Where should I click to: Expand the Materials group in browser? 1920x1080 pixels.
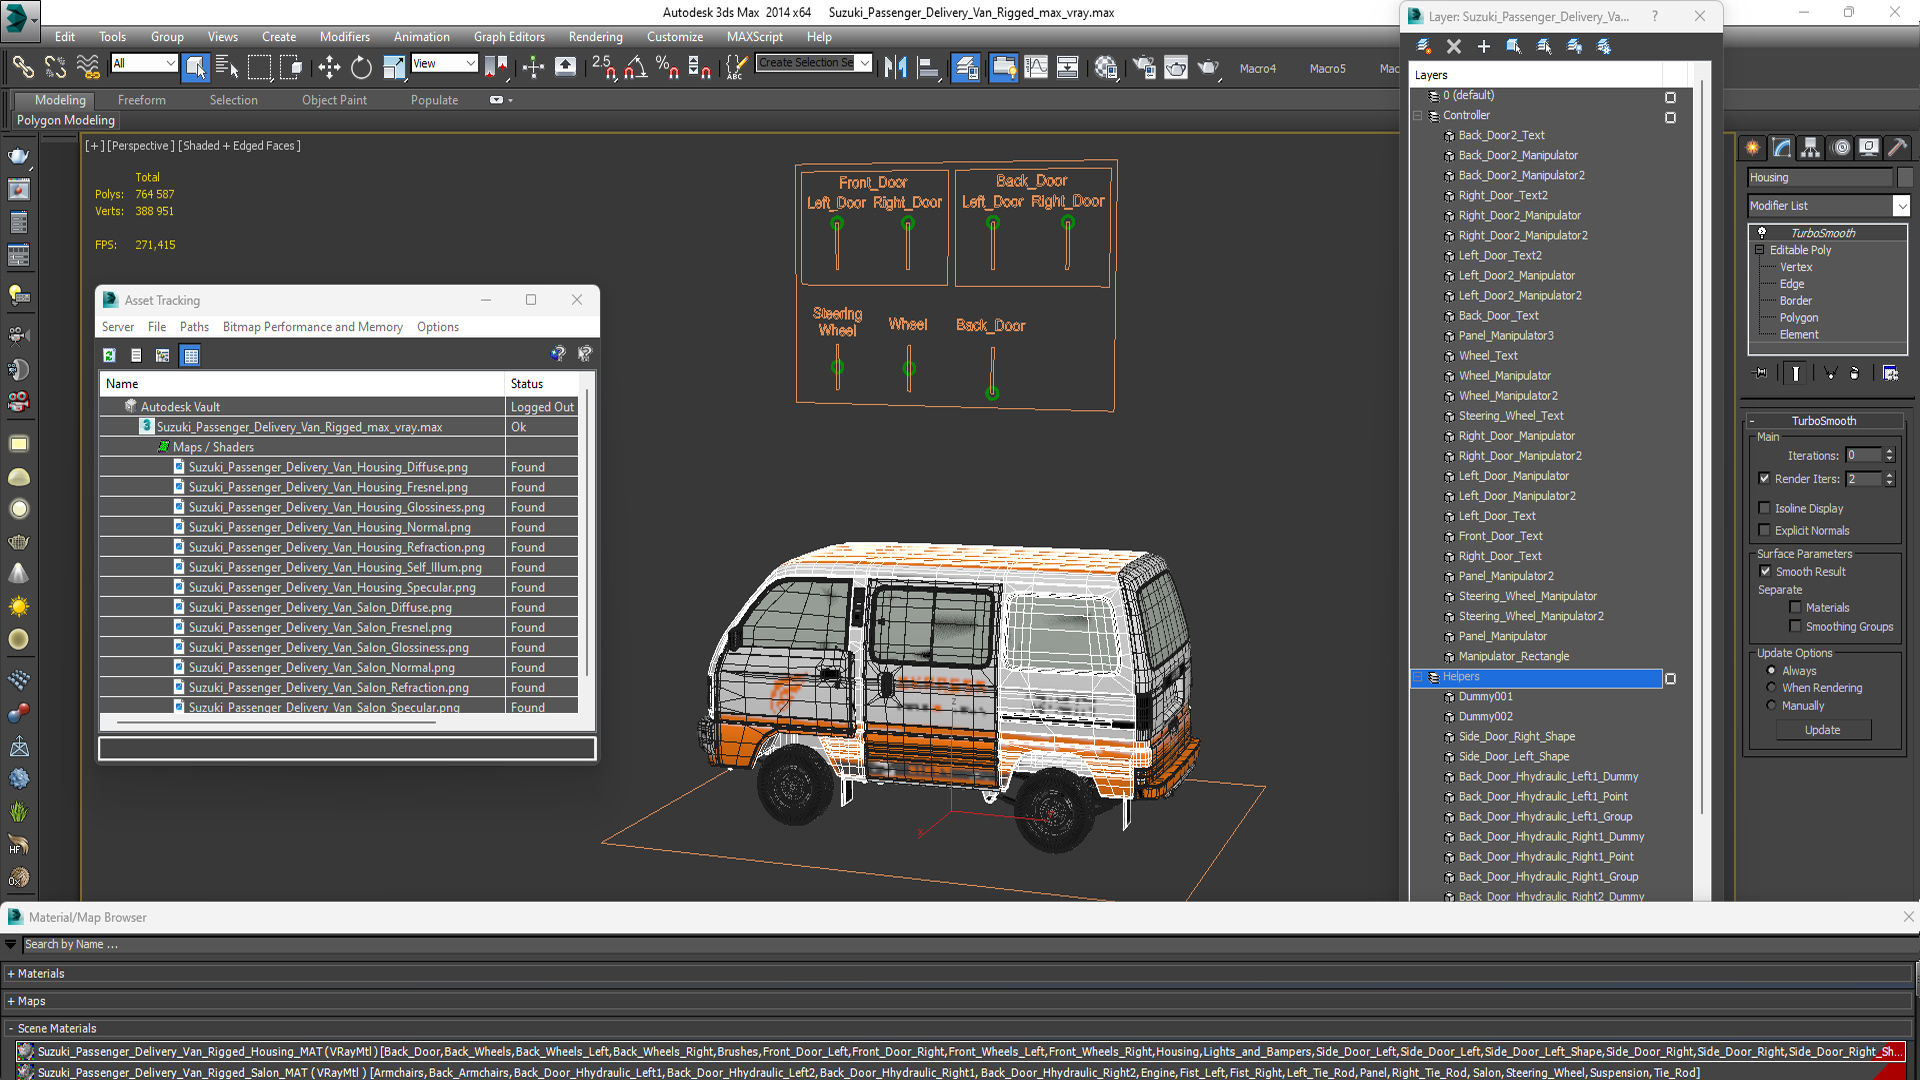click(x=11, y=973)
